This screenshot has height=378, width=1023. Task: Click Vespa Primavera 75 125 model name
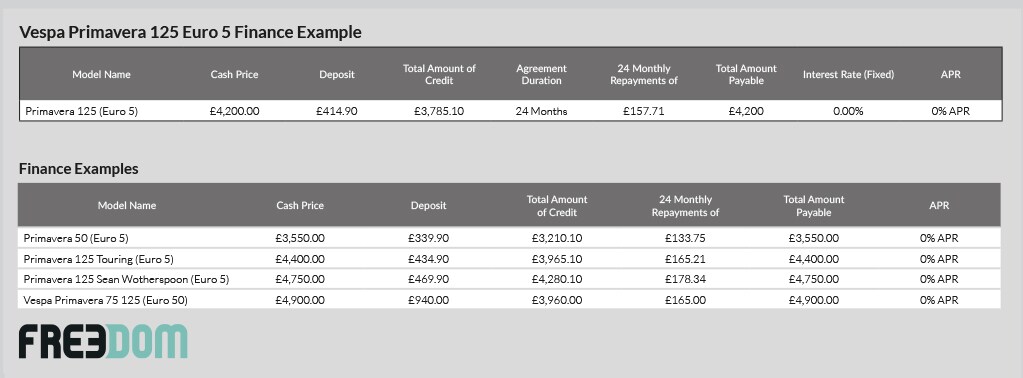[x=106, y=300]
